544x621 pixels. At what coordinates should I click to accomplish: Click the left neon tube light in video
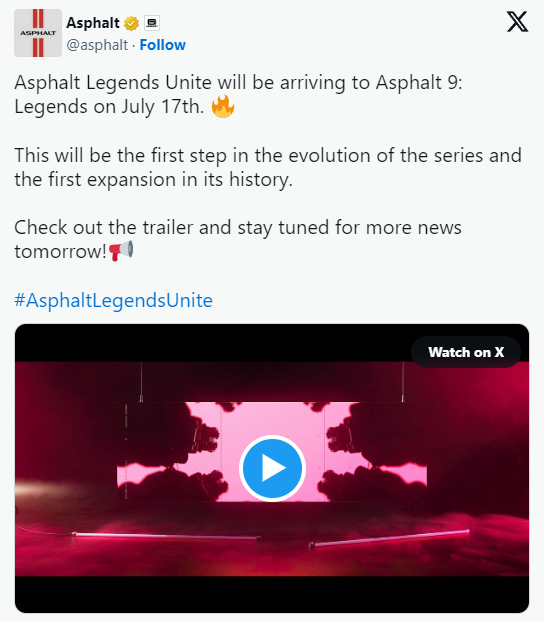pyautogui.click(x=166, y=536)
